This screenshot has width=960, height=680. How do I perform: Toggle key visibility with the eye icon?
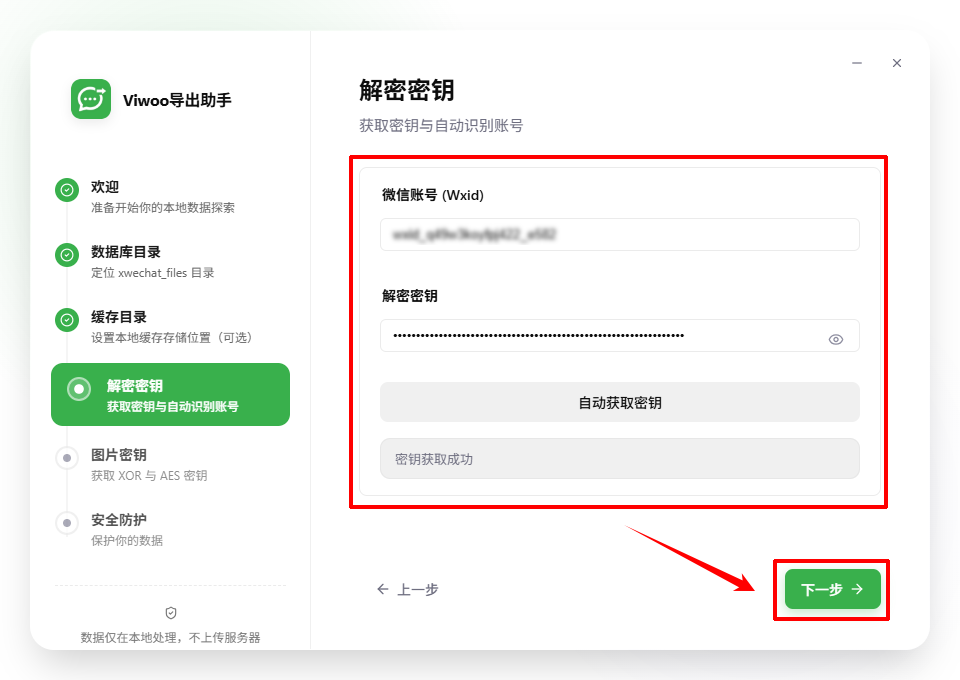pyautogui.click(x=836, y=339)
